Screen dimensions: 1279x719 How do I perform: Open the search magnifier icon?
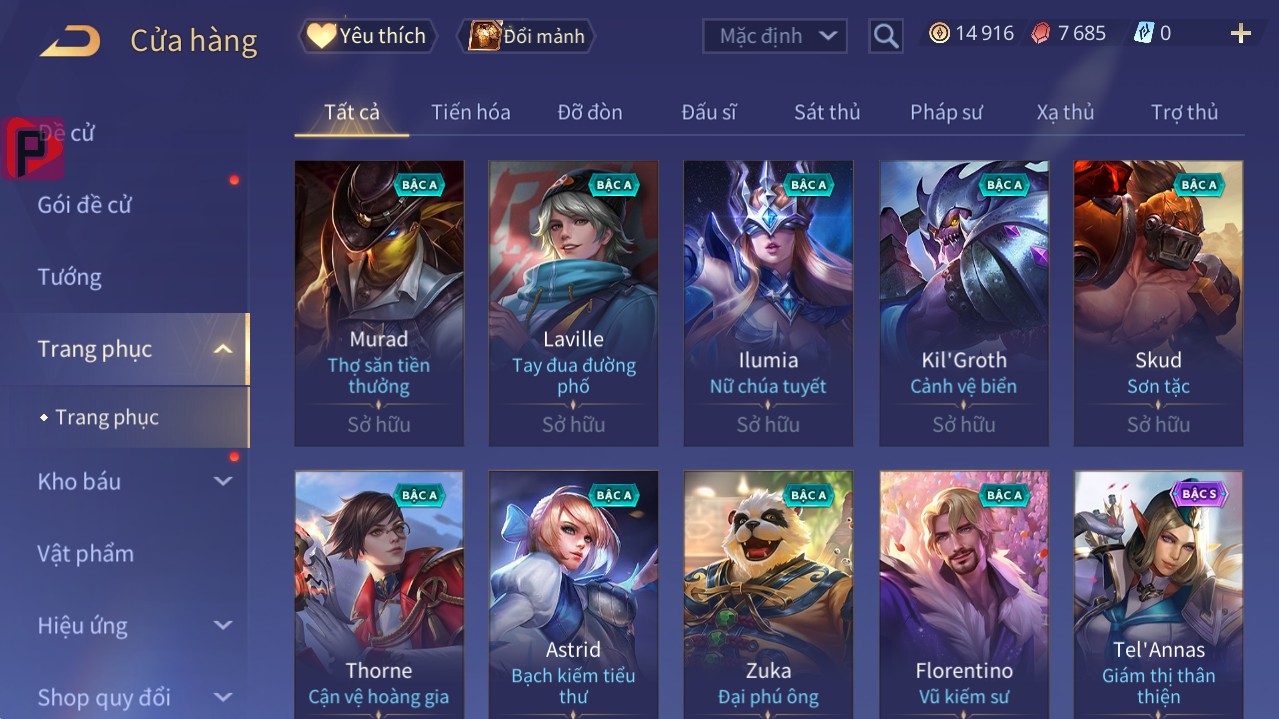tap(886, 36)
